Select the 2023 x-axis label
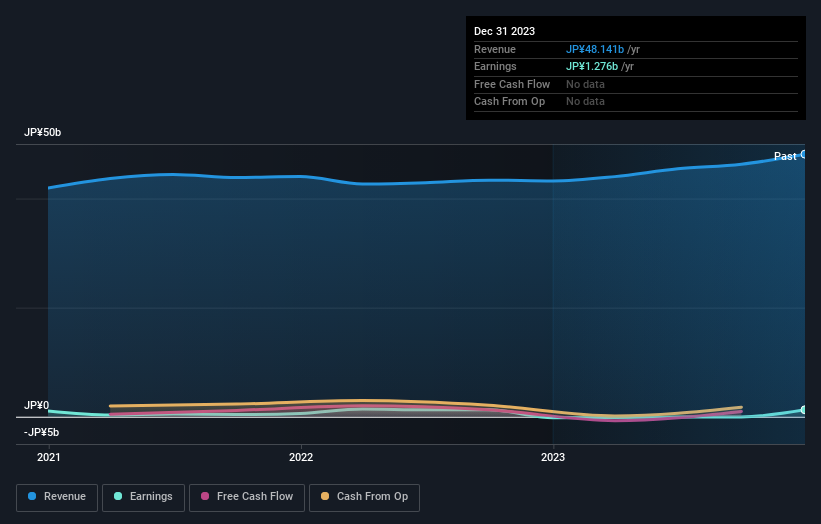Viewport: 821px width, 524px height. click(x=553, y=458)
